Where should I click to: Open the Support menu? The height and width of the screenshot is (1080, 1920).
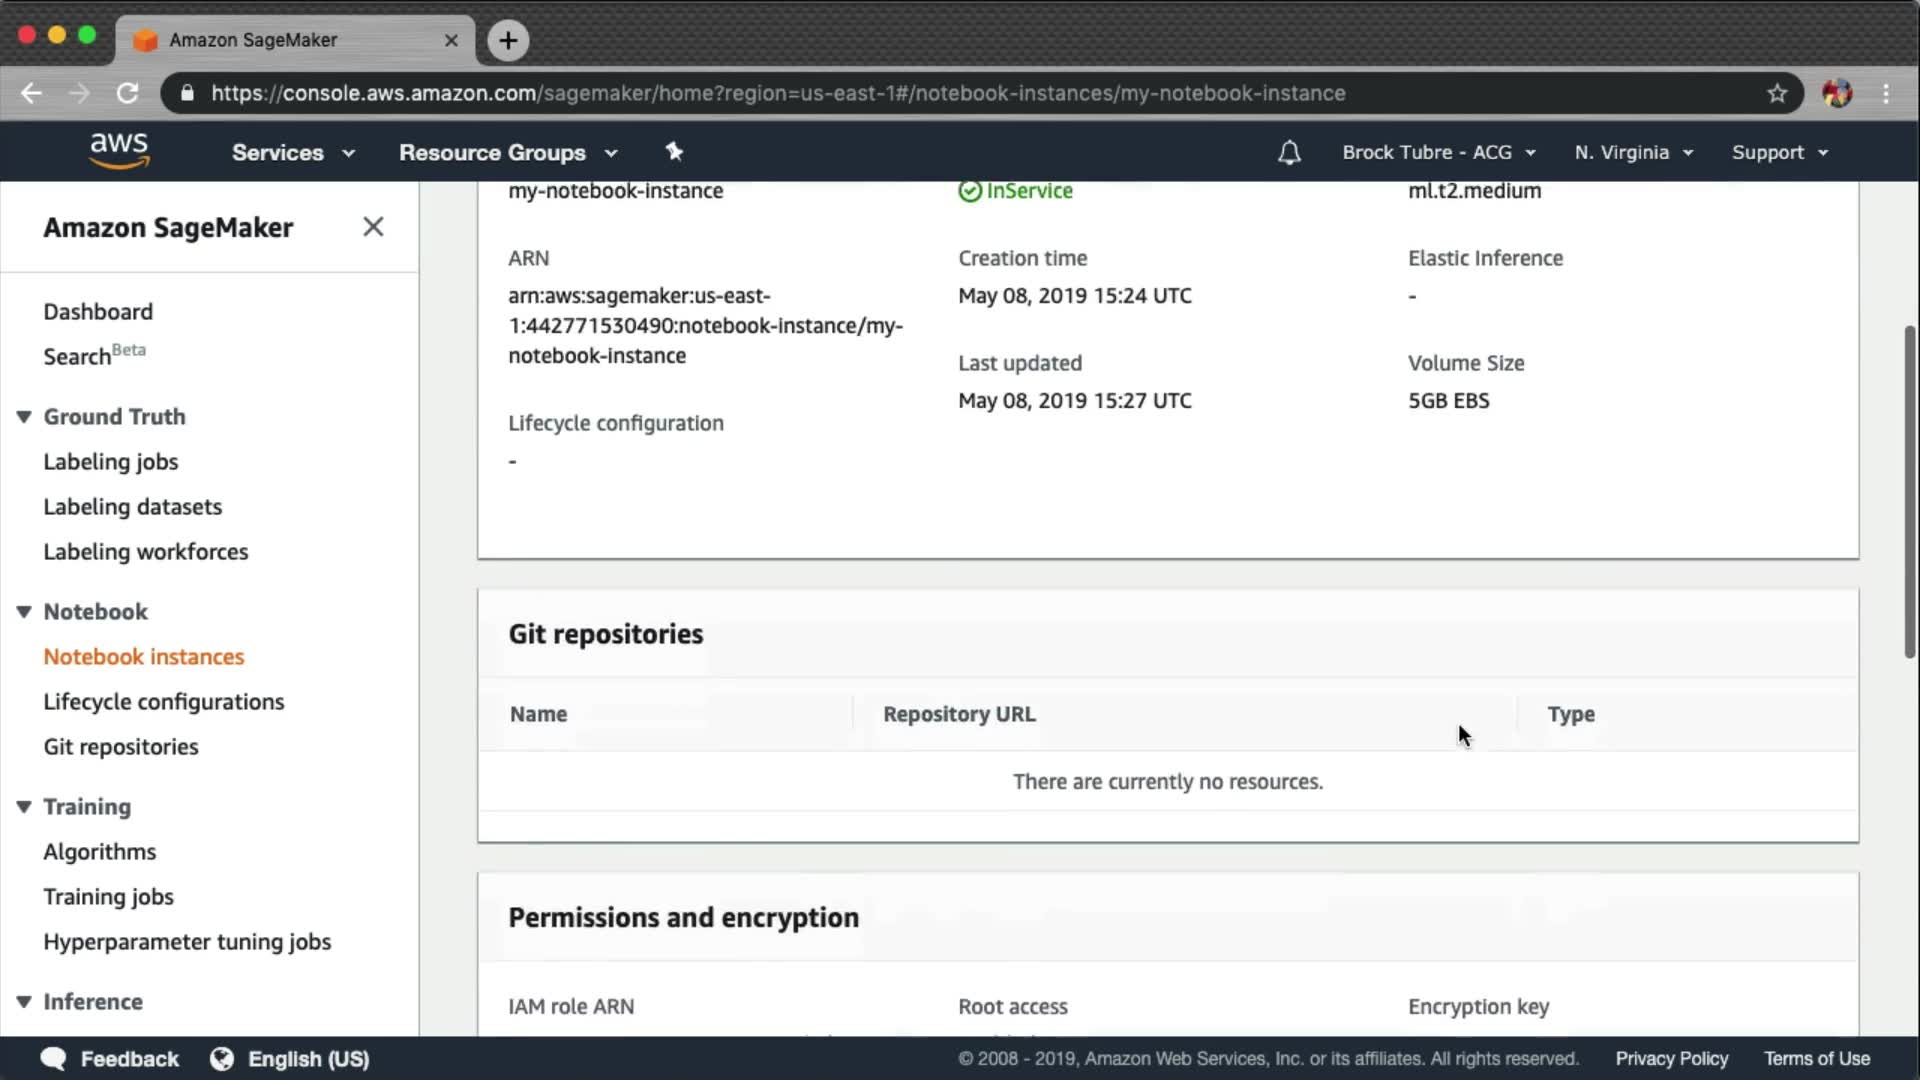(x=1779, y=152)
